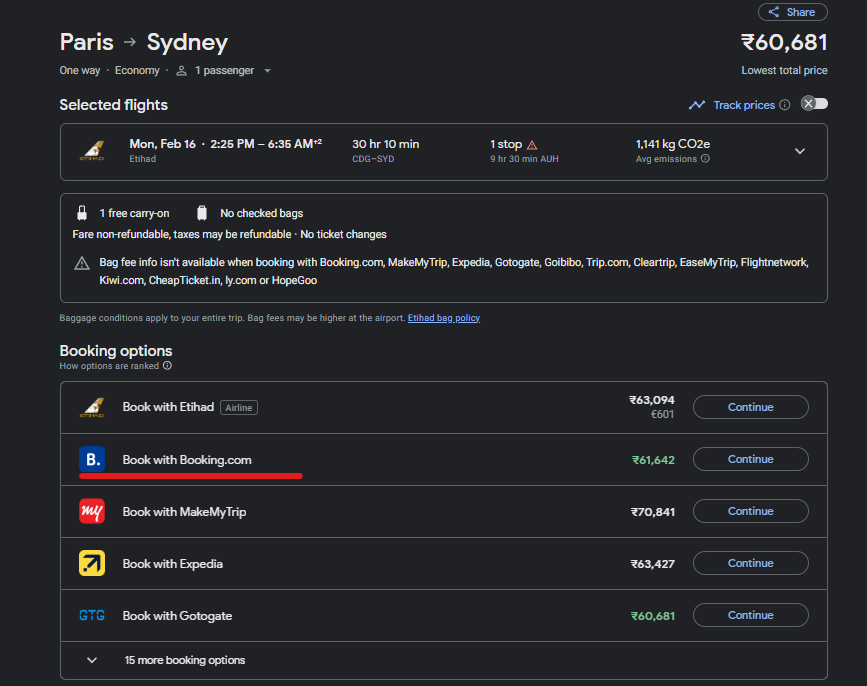This screenshot has height=686, width=867.
Task: Toggle the Track prices switch
Action: pyautogui.click(x=814, y=104)
